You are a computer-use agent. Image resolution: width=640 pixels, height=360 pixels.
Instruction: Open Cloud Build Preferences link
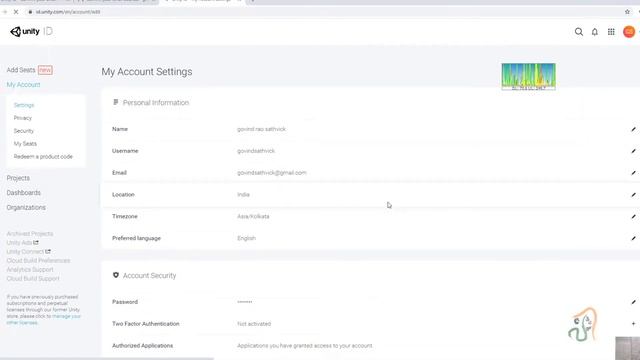coord(38,261)
